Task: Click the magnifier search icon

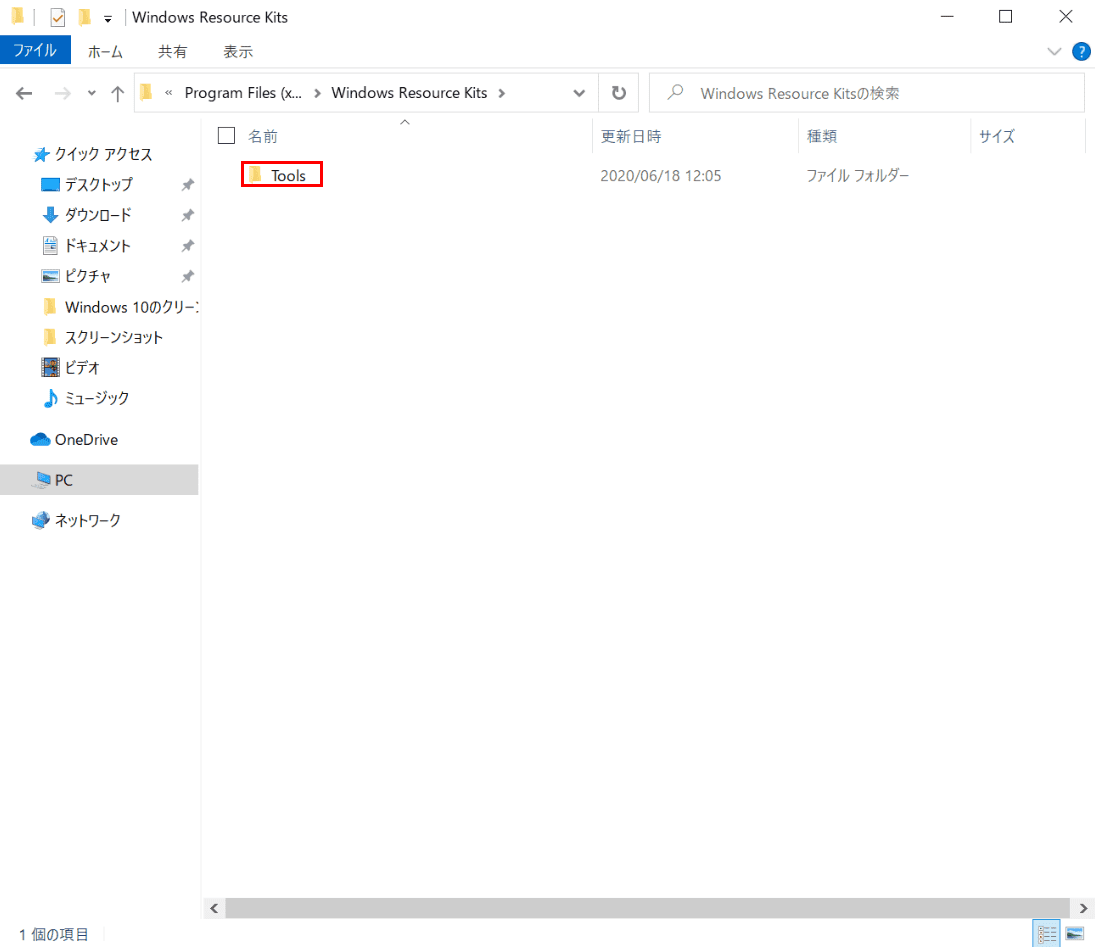Action: point(675,92)
